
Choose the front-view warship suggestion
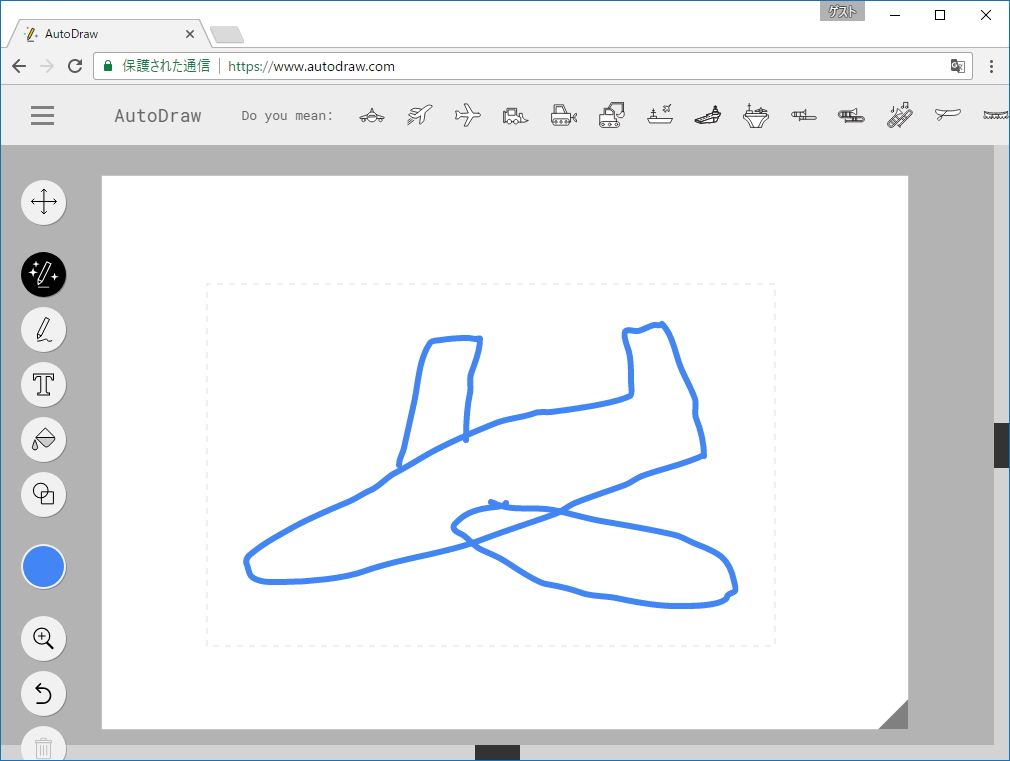pos(756,115)
